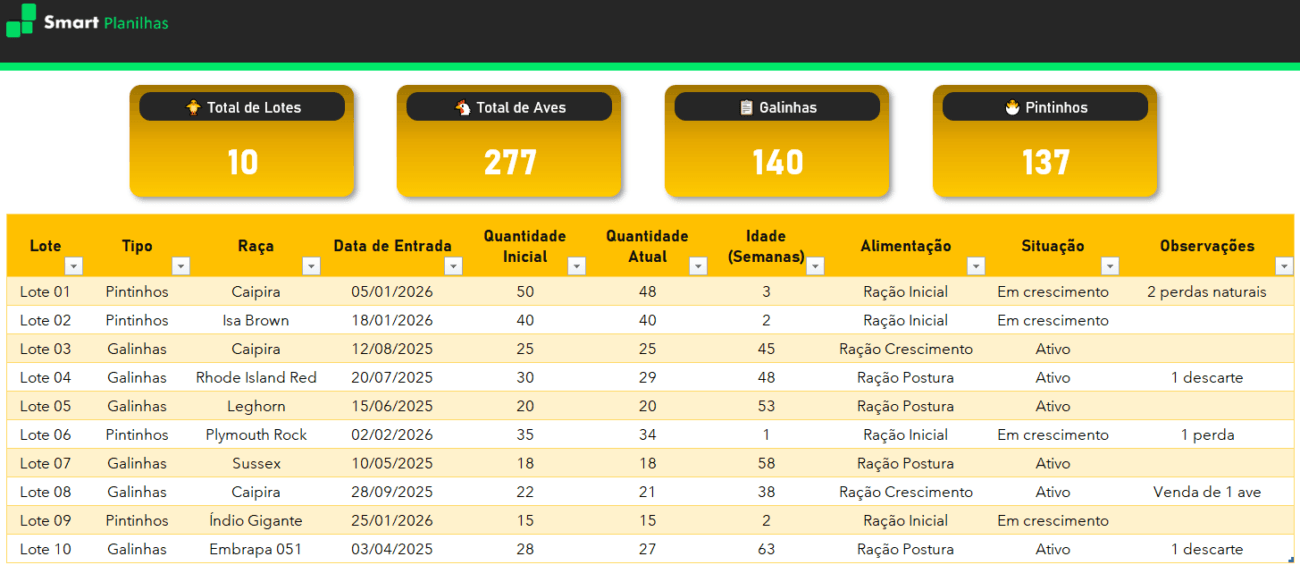Image resolution: width=1300 pixels, height=565 pixels.
Task: Click the entry date 02/02/2026
Action: (x=392, y=435)
